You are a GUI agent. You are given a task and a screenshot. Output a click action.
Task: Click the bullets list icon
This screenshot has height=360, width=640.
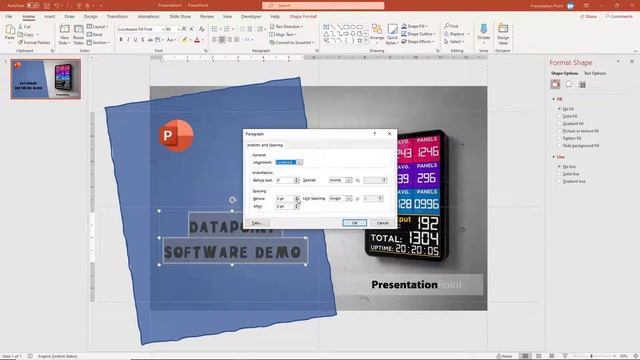click(x=214, y=29)
